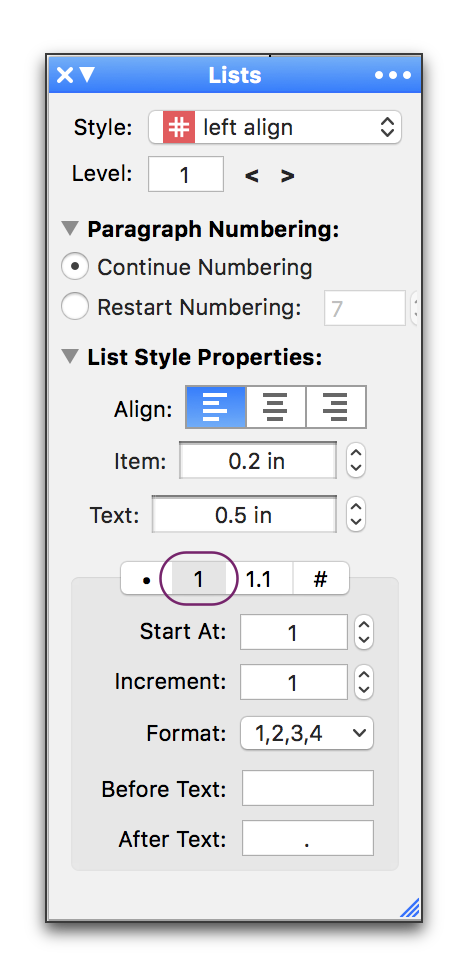Select right alignment icon
The image size is (469, 975).
336,407
